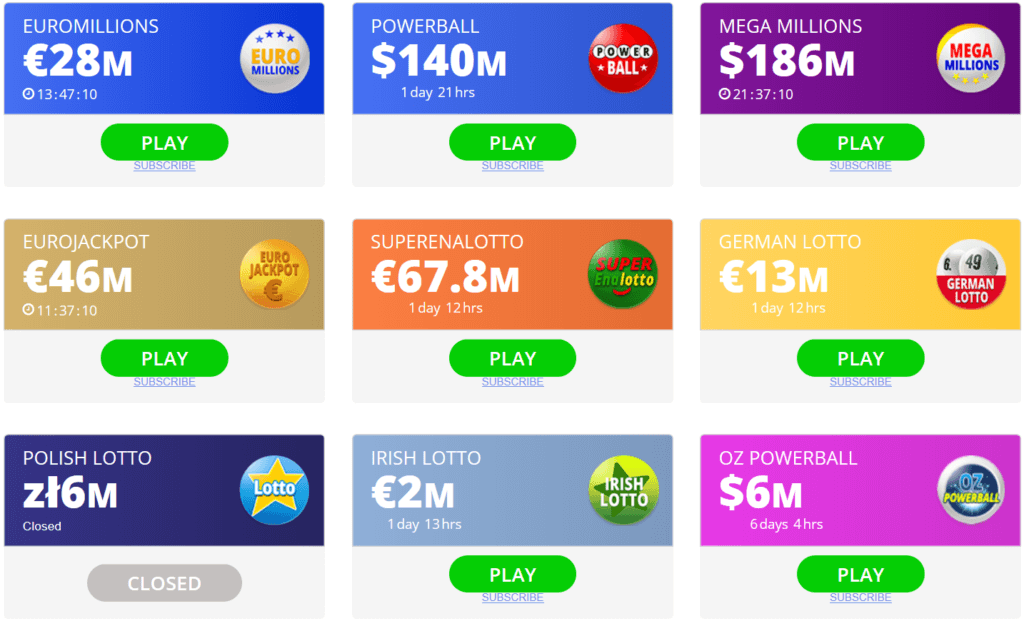1024x626 pixels.
Task: Click the German Lotto balls logo
Action: 970,274
